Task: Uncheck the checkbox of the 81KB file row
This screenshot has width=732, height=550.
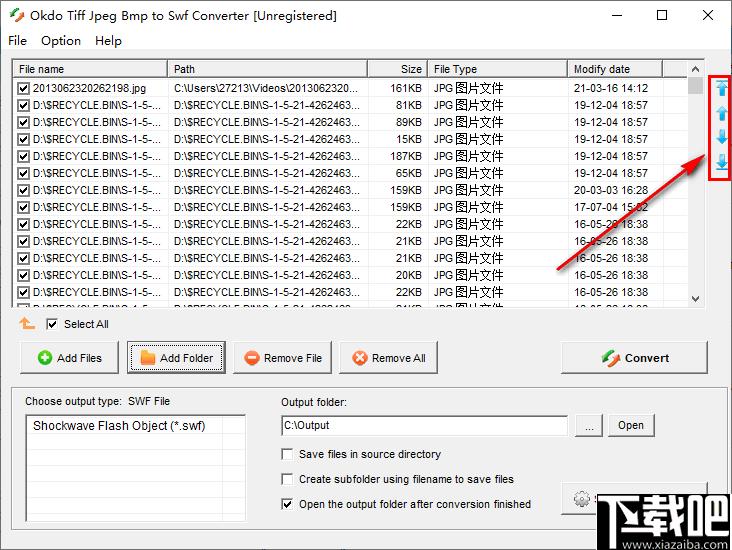Action: [x=23, y=106]
